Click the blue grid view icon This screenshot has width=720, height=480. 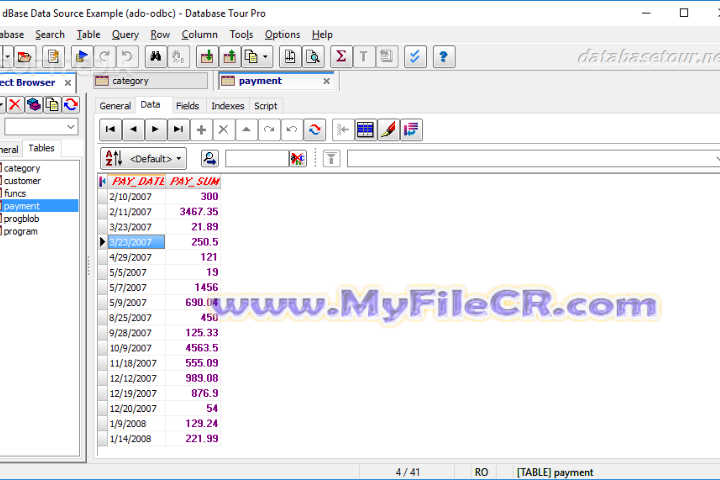[366, 130]
